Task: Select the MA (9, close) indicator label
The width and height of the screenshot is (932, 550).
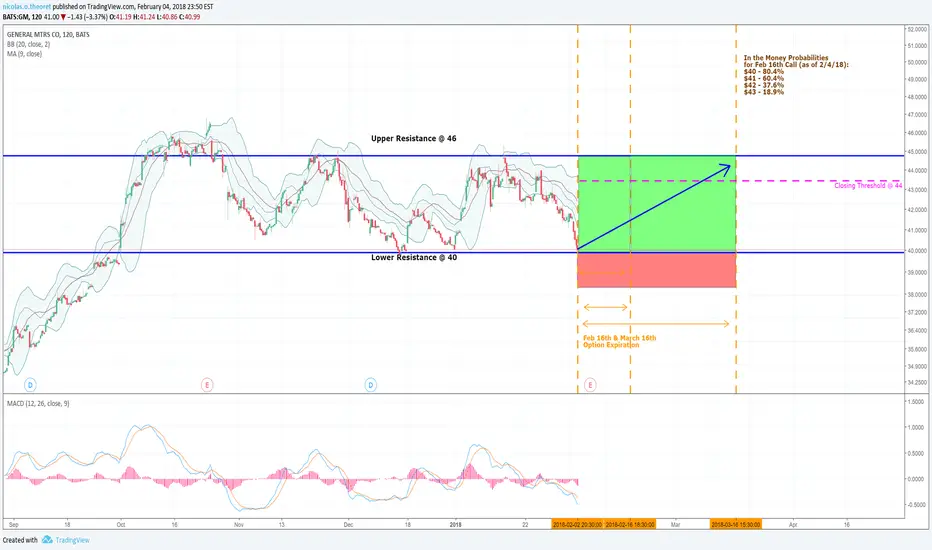Action: 24,54
